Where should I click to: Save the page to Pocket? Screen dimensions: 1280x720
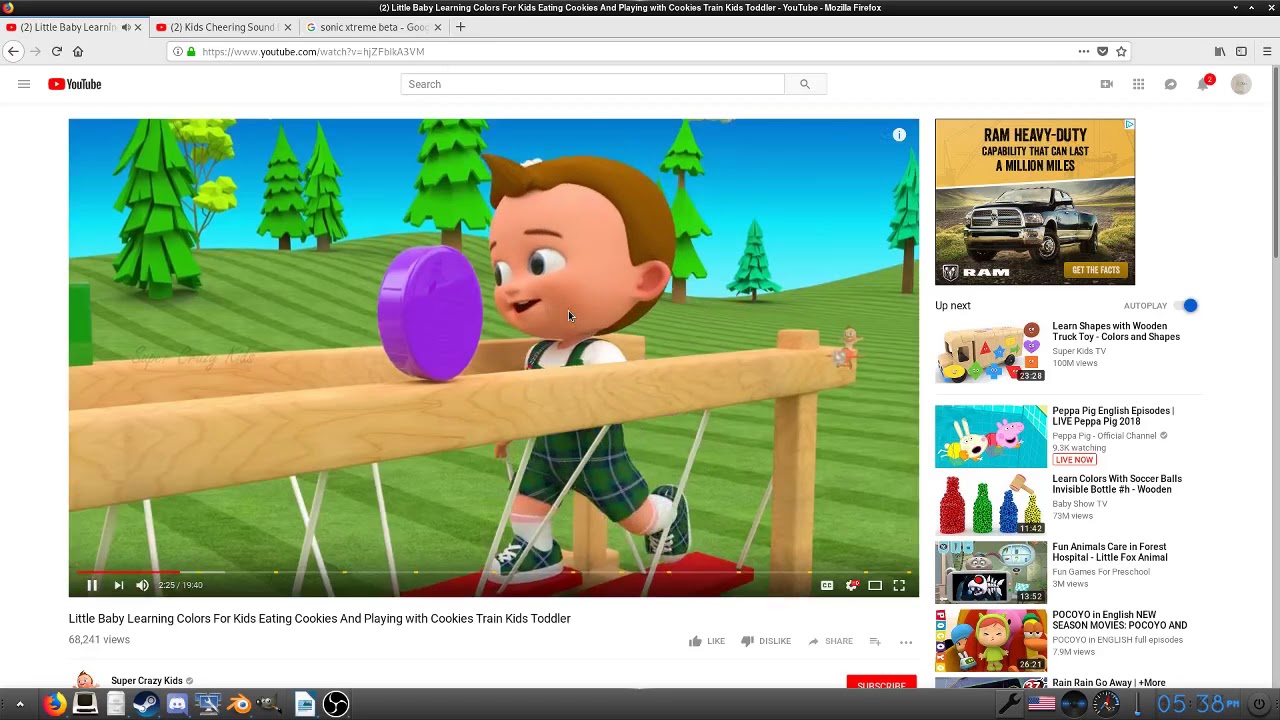coord(1102,51)
